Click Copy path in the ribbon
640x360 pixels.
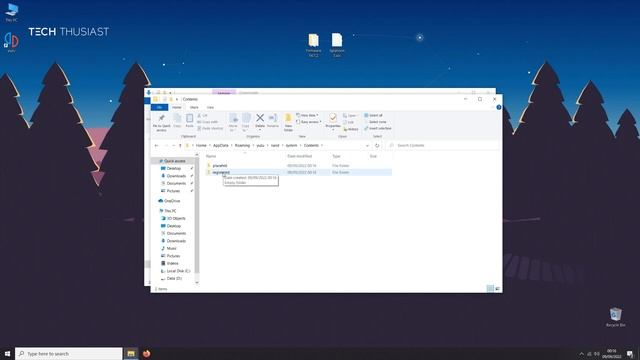[208, 122]
